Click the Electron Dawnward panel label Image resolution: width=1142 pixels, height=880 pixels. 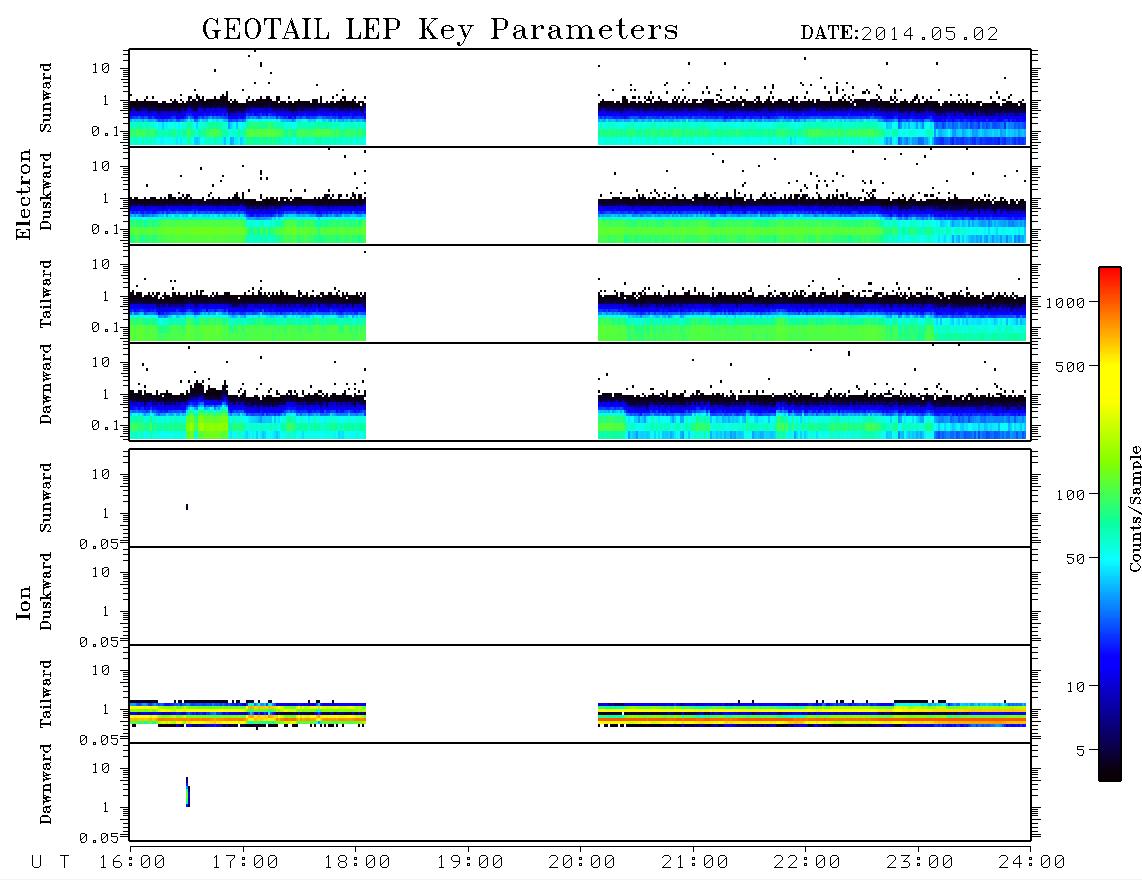46,384
